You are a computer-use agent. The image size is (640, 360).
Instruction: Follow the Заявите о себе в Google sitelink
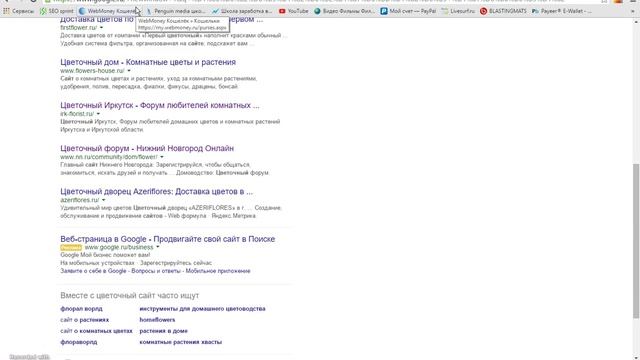[x=93, y=271]
